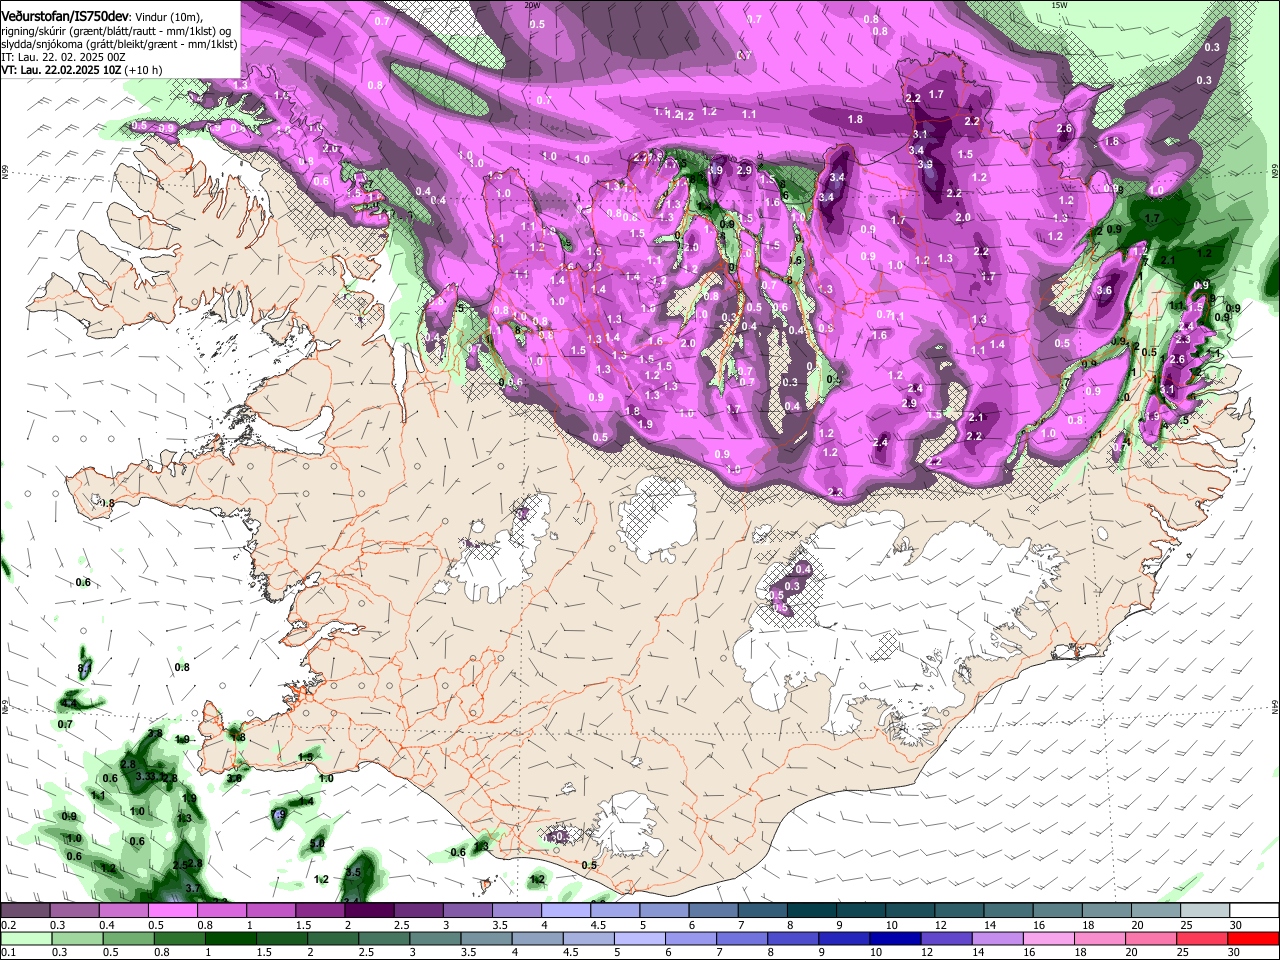1280x960 pixels.
Task: Click the 'IT: Lau. 22. 02. 2025 00Z' line
Action: pos(64,57)
